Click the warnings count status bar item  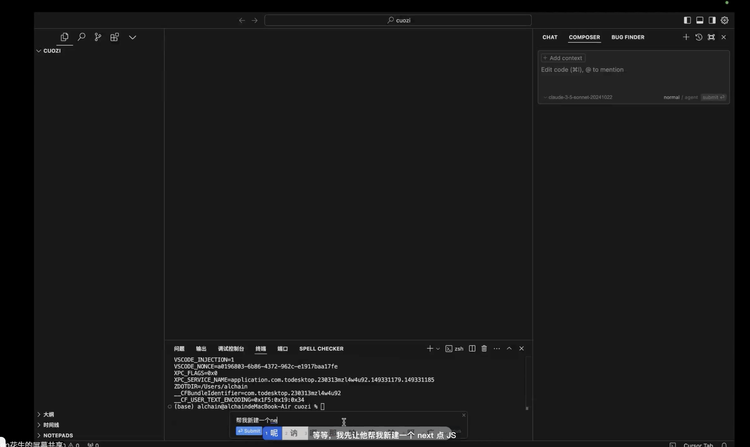click(x=74, y=445)
